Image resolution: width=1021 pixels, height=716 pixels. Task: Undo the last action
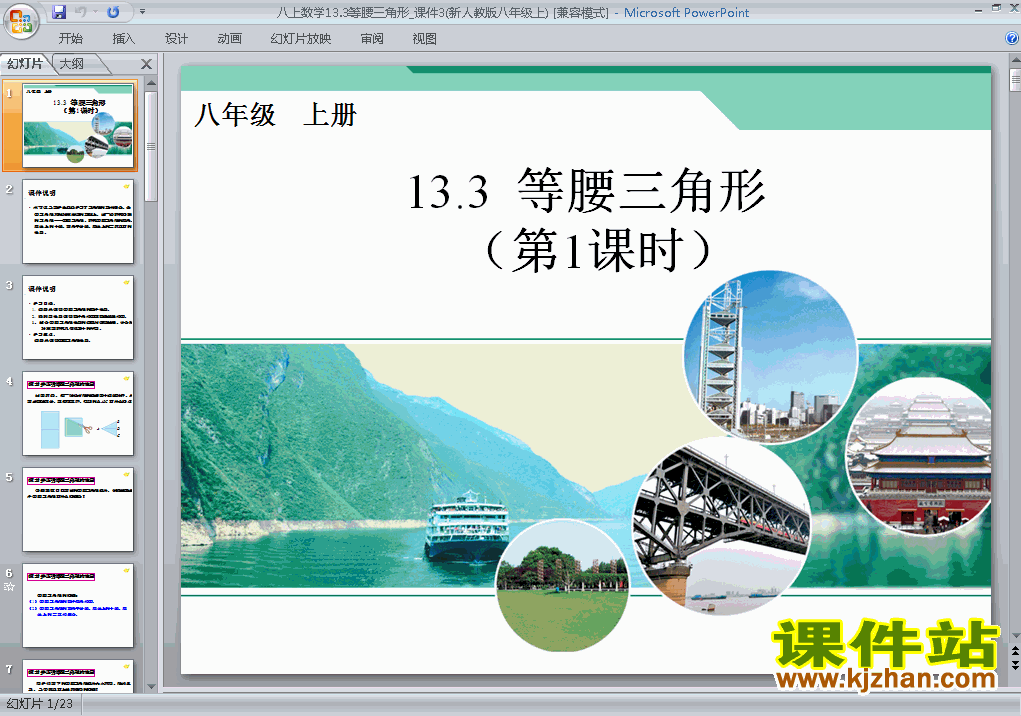coord(81,12)
